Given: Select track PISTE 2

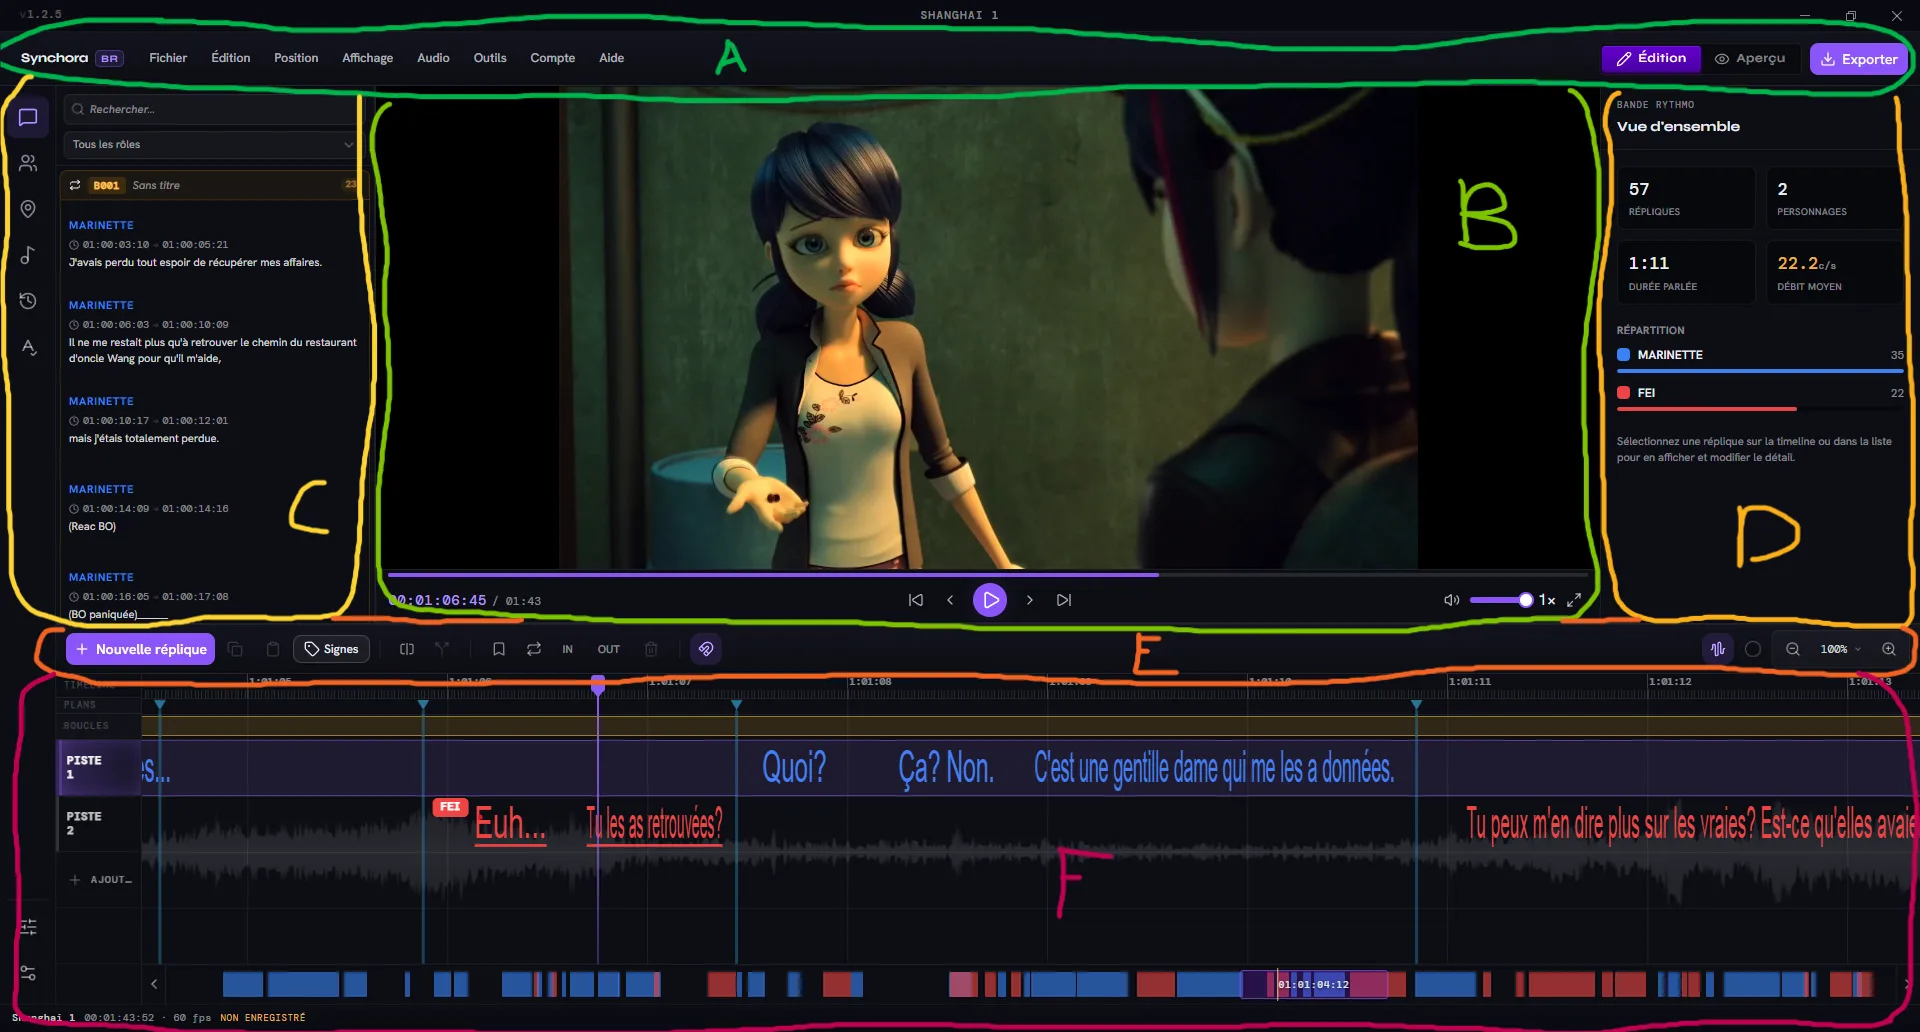Looking at the screenshot, I should [98, 823].
